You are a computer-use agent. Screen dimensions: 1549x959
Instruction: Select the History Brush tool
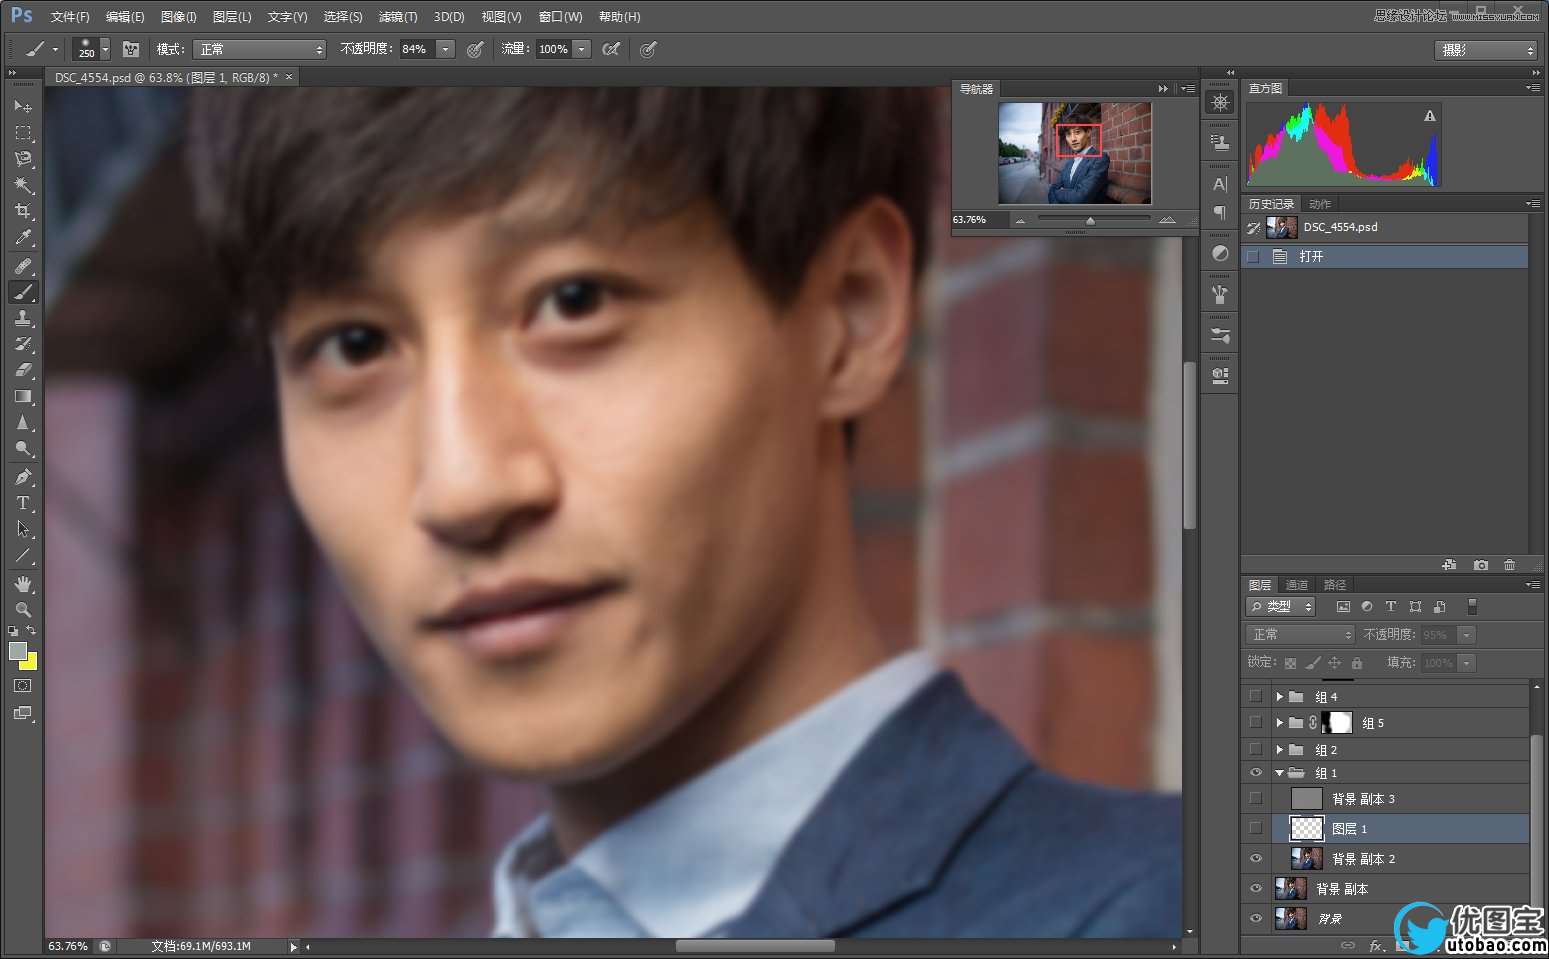click(x=23, y=344)
